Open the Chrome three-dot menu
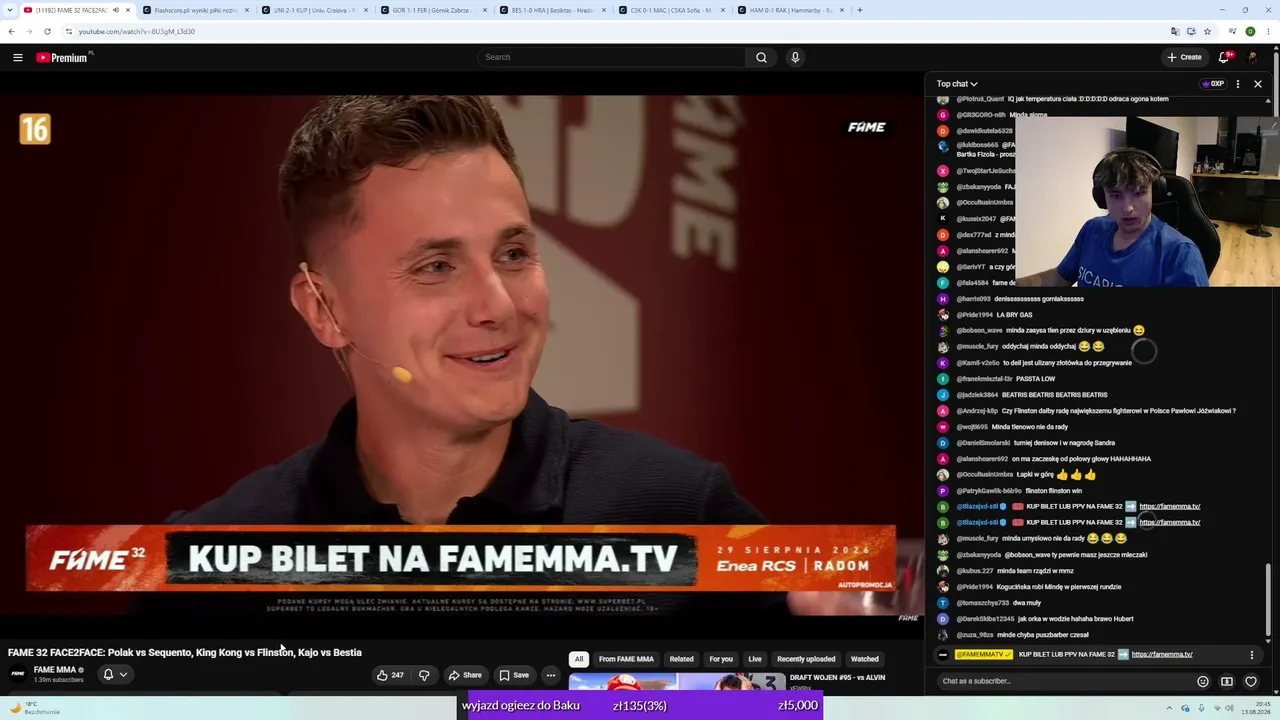Viewport: 1280px width, 720px height. click(x=1268, y=31)
